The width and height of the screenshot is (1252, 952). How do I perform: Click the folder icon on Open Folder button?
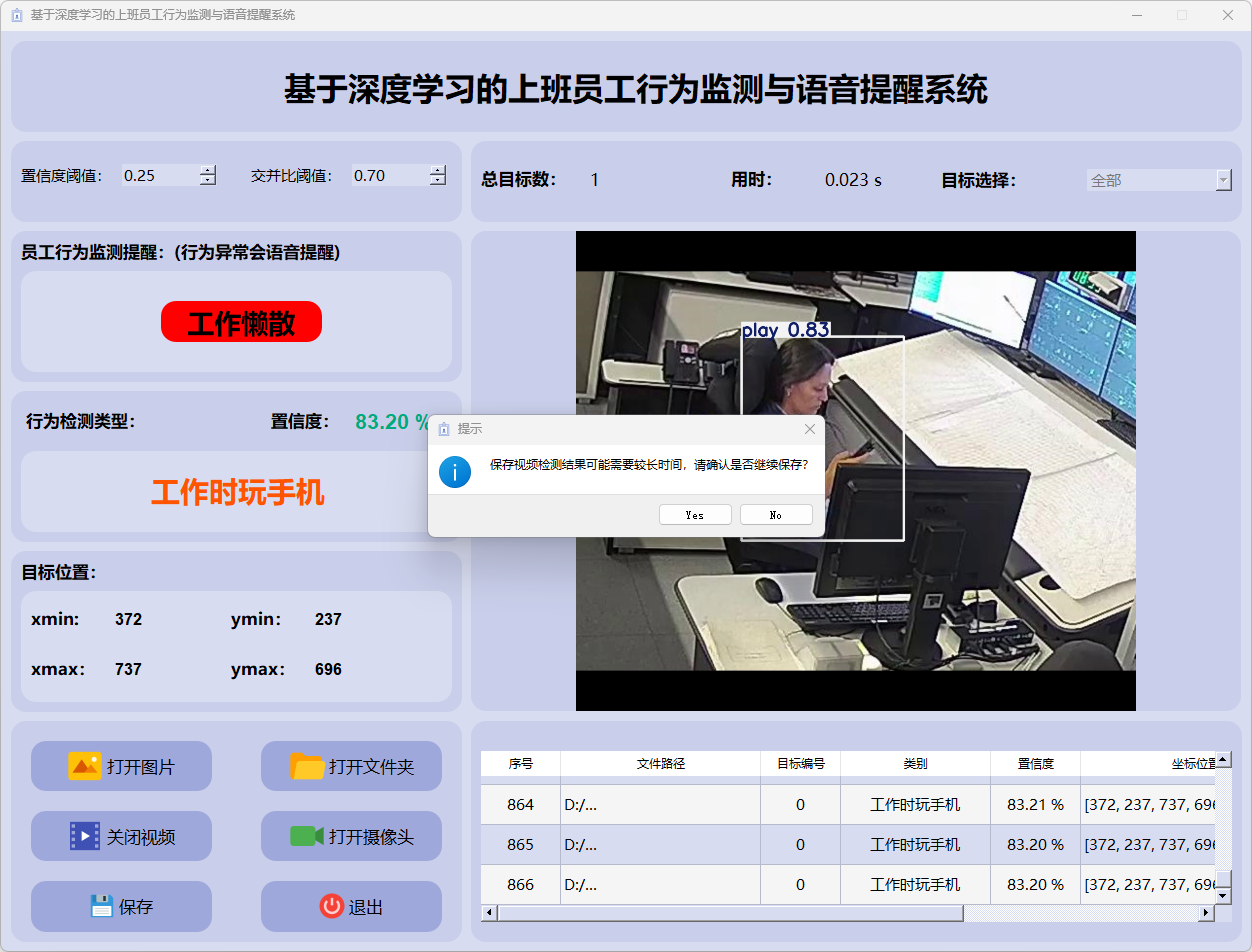(307, 766)
